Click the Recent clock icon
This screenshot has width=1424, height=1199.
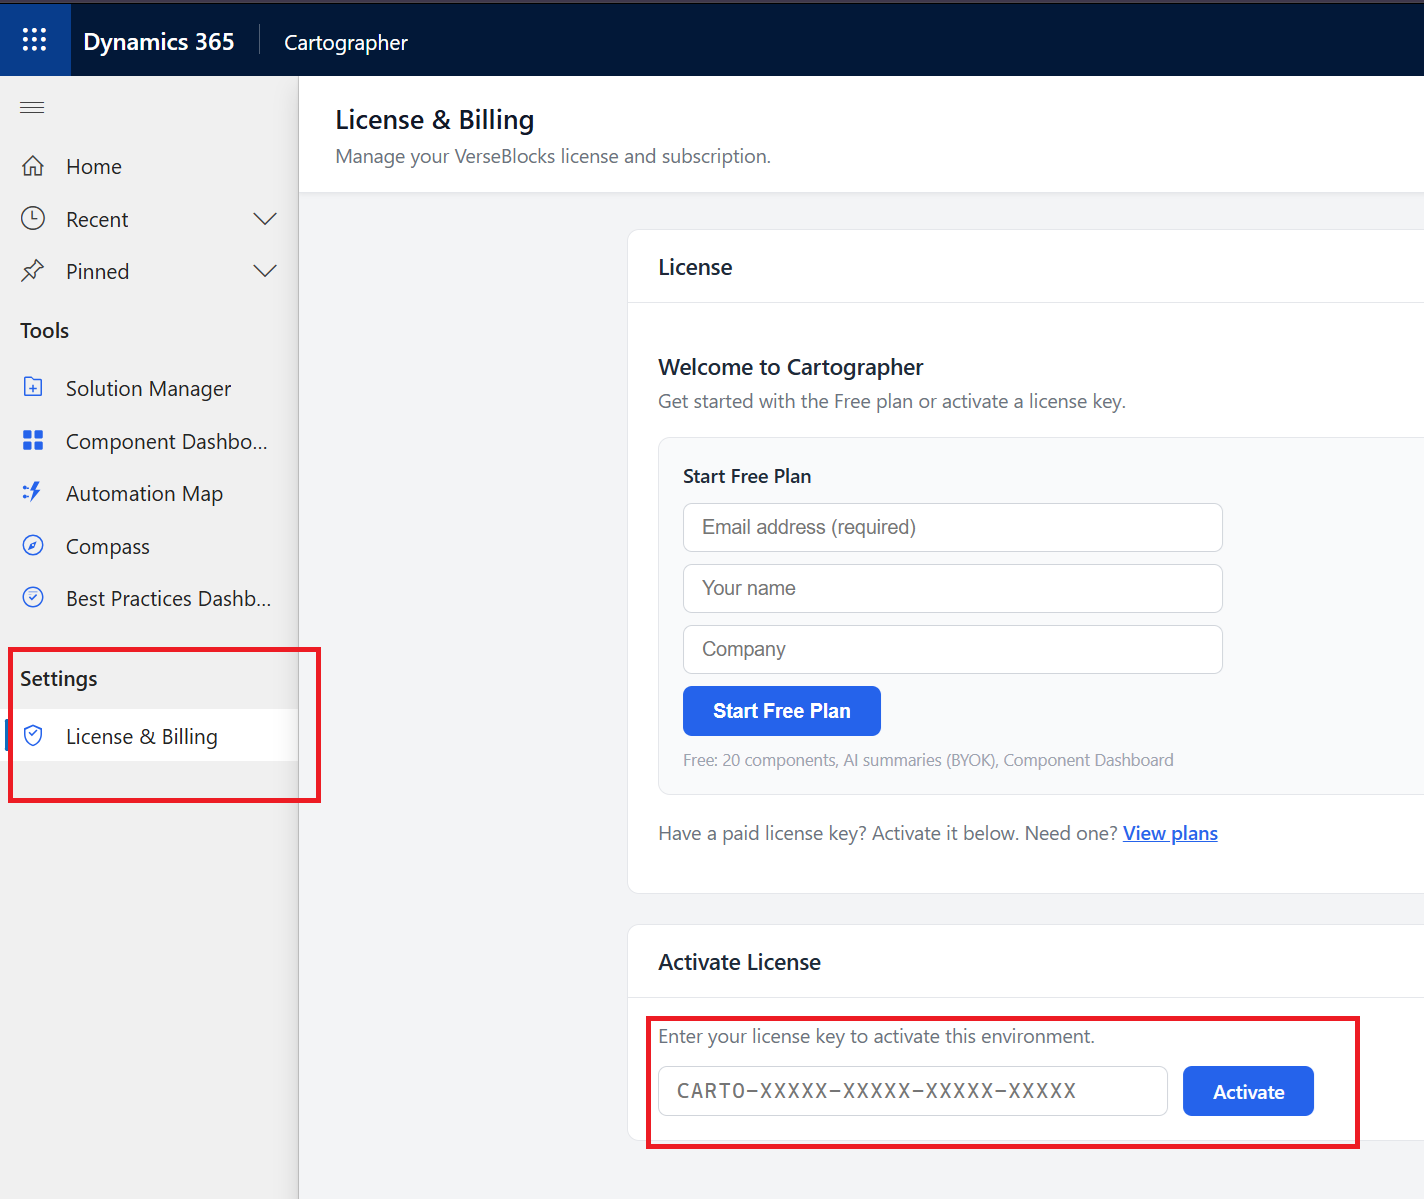click(33, 219)
